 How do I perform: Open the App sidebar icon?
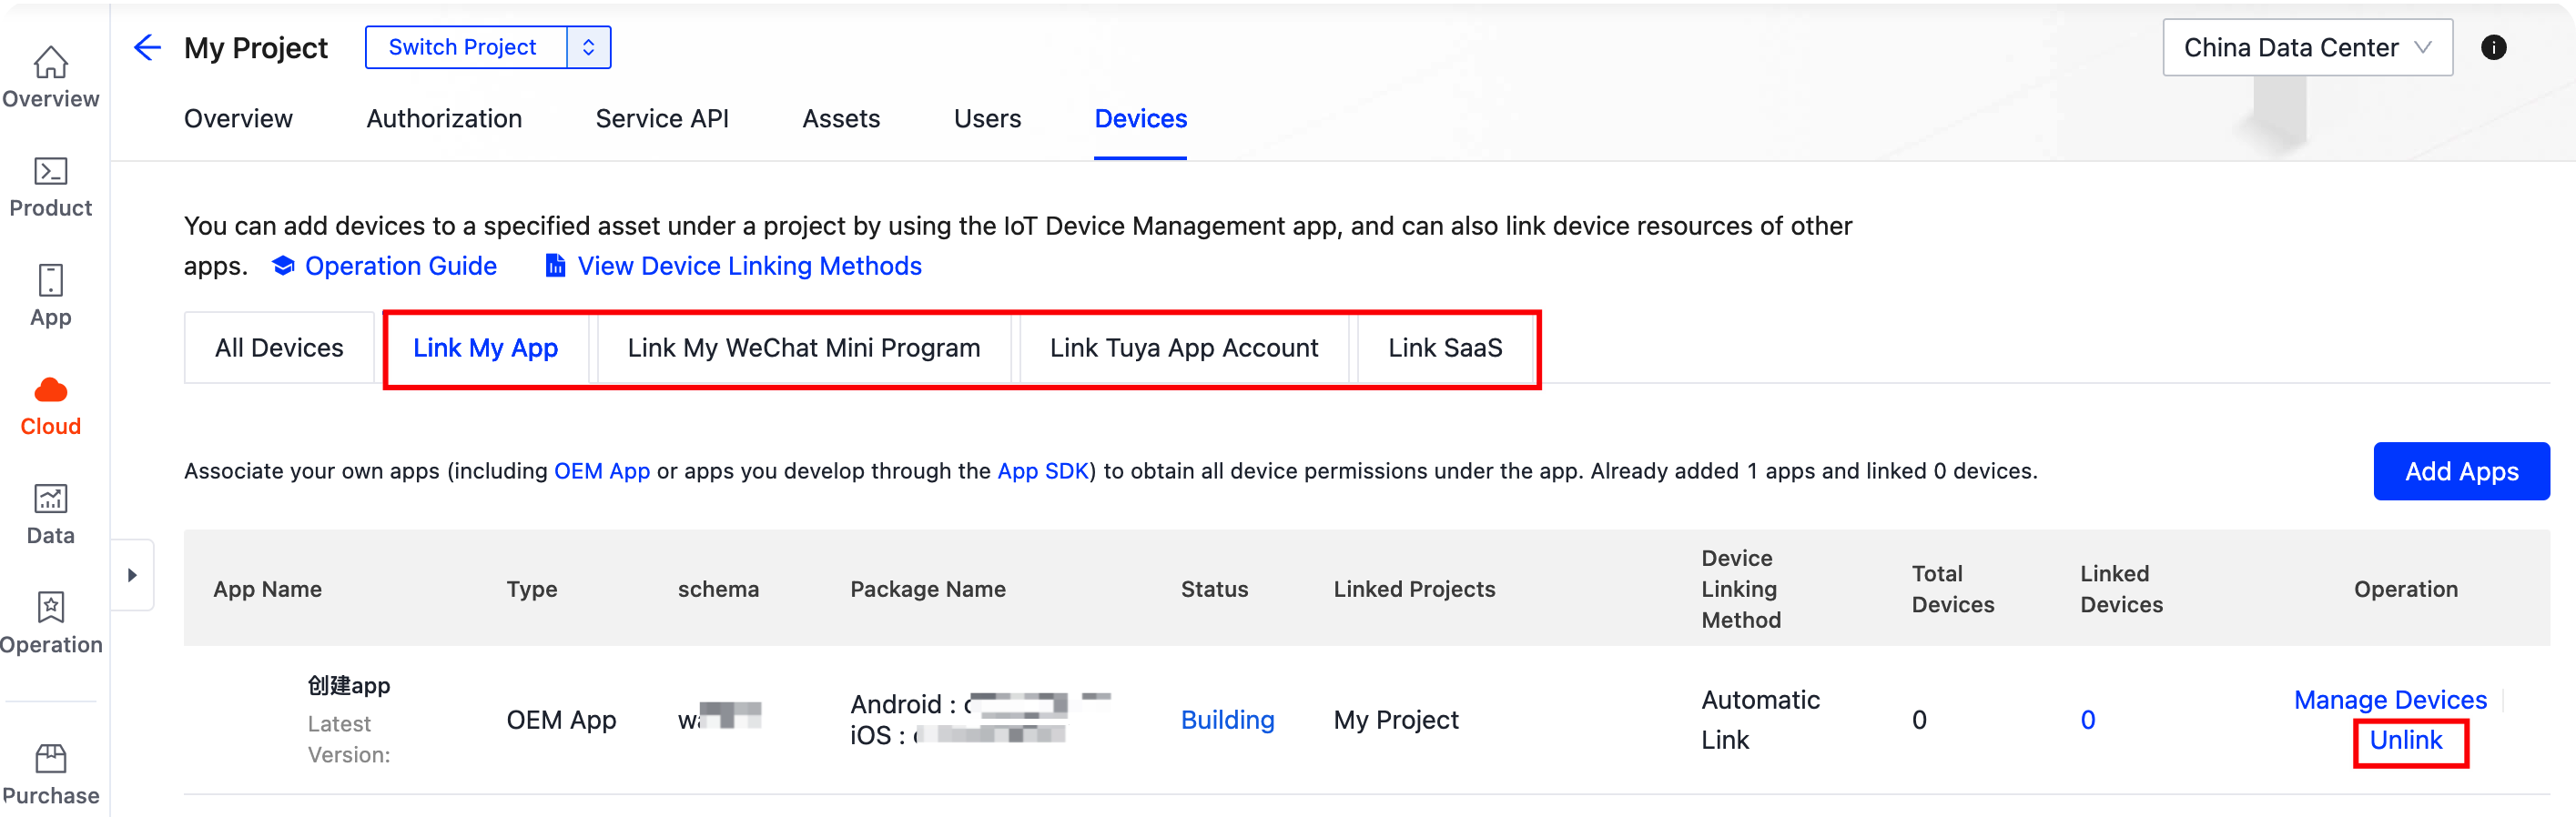tap(50, 281)
